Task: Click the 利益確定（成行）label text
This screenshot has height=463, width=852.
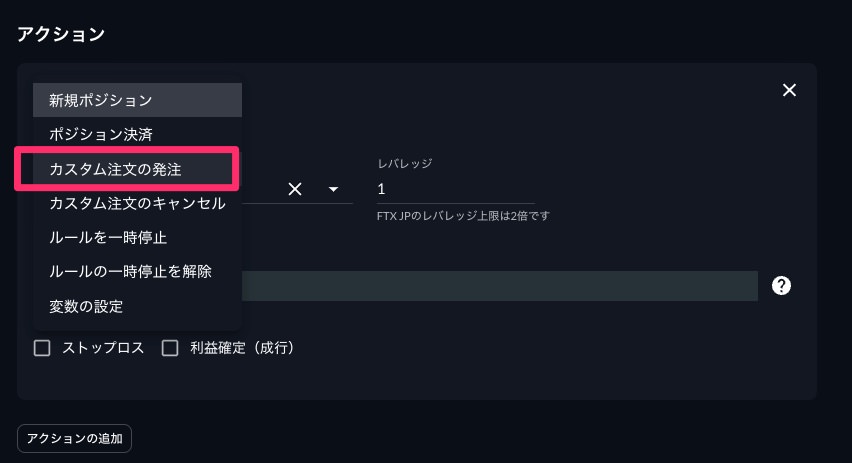Action: (242, 348)
